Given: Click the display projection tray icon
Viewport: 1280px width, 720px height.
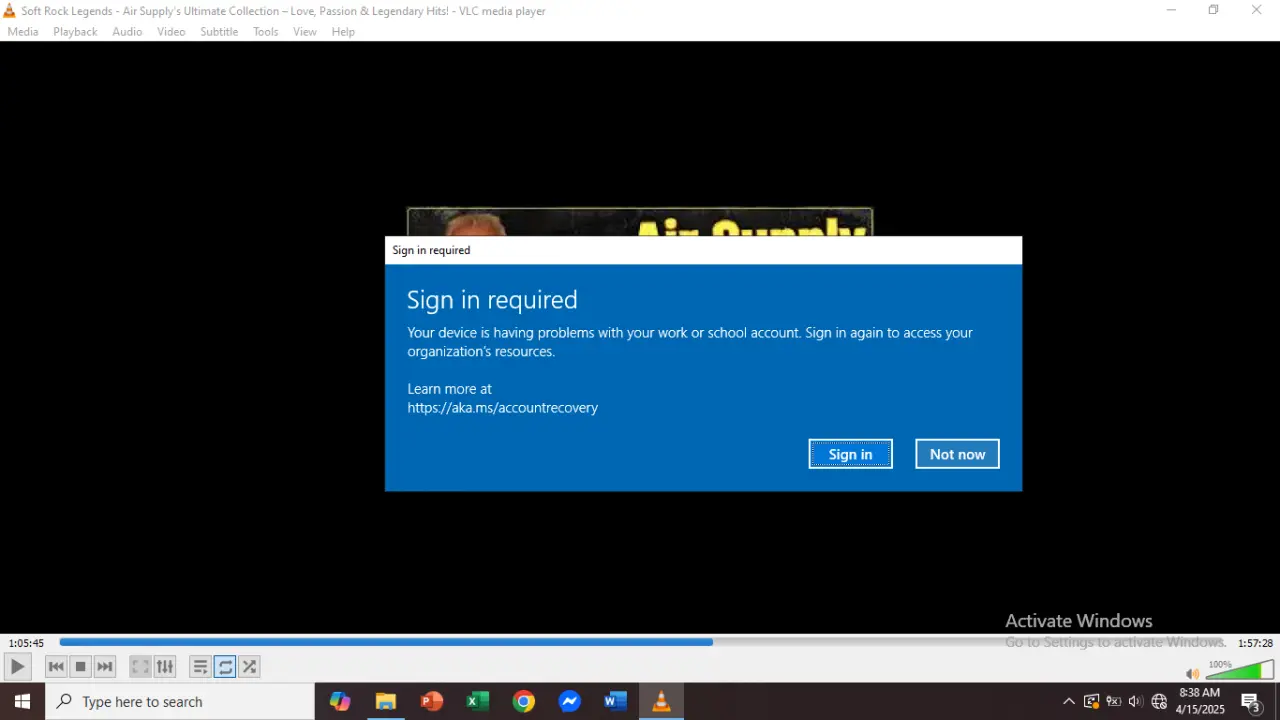Looking at the screenshot, I should point(1091,701).
